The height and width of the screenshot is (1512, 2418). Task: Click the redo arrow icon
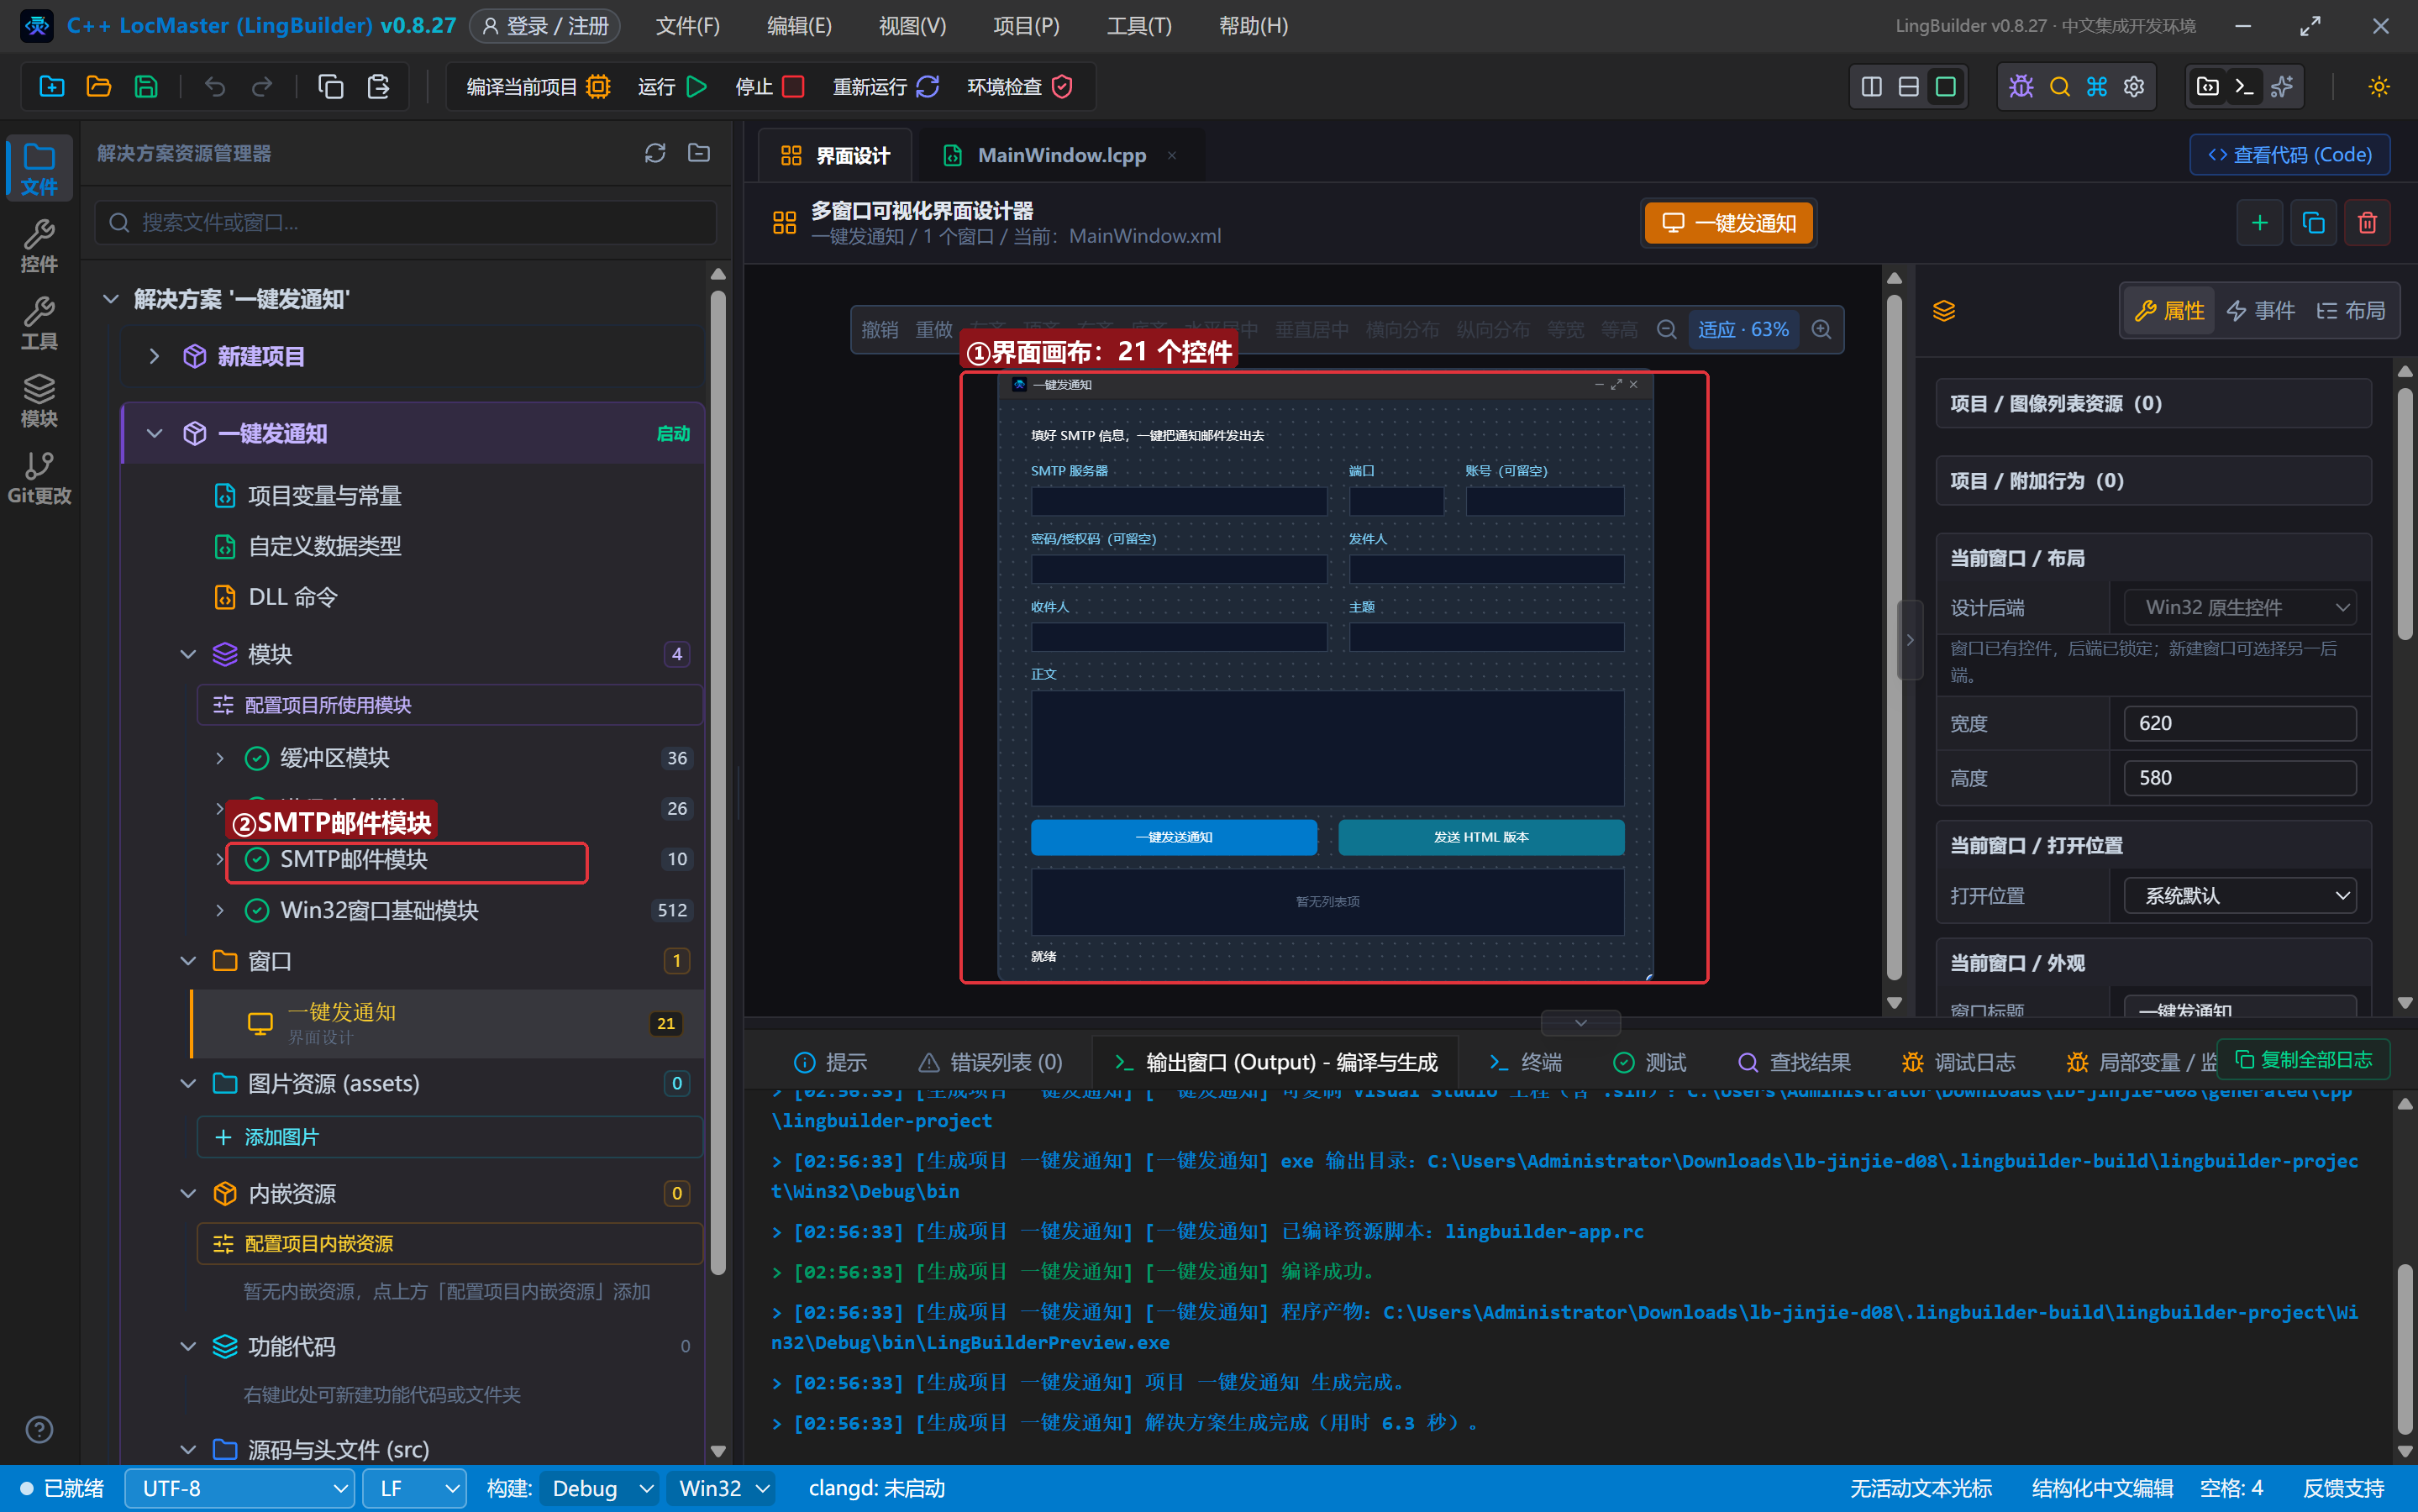point(262,87)
